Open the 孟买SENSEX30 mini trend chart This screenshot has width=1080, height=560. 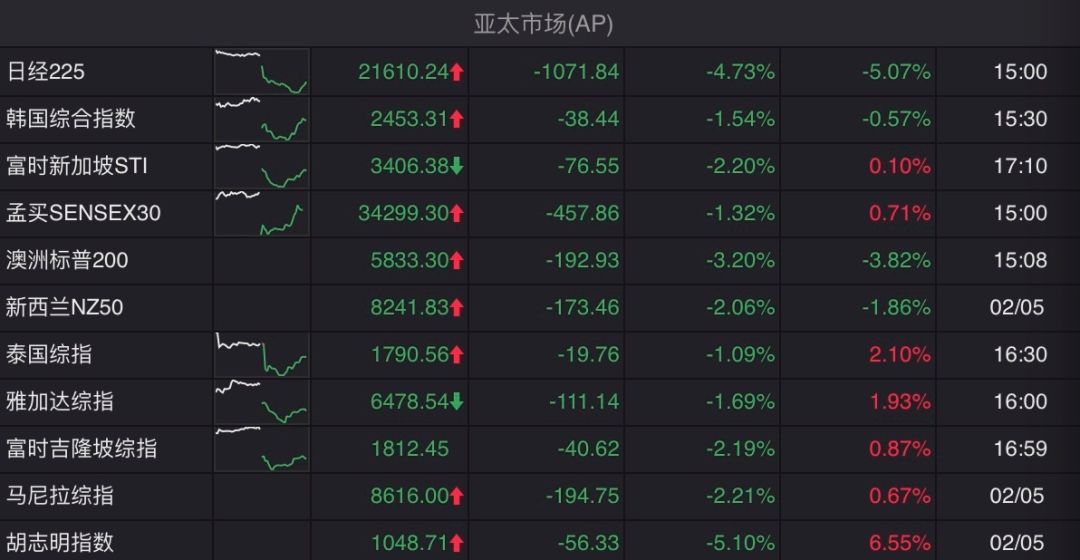(x=262, y=214)
